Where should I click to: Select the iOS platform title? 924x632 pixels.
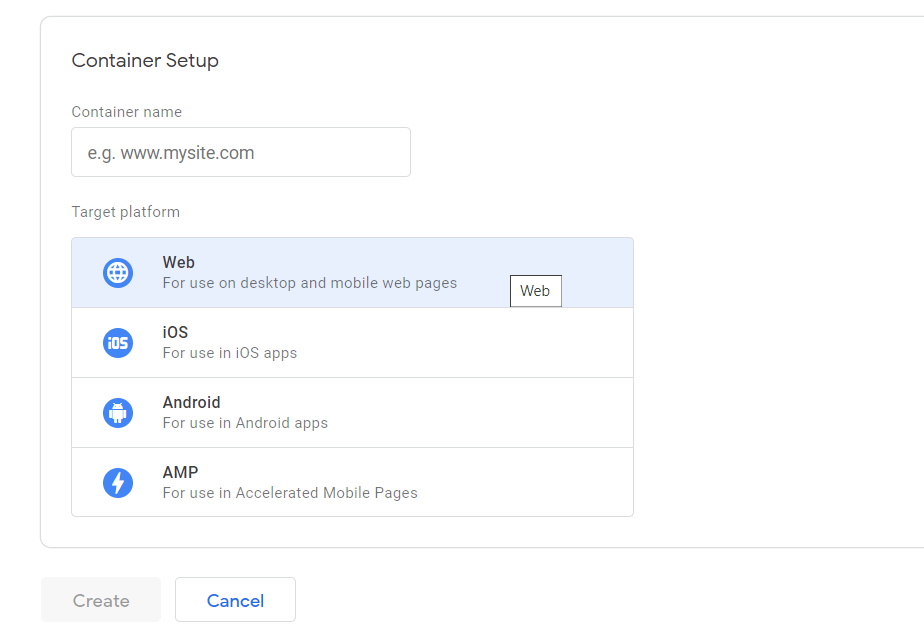(x=175, y=333)
